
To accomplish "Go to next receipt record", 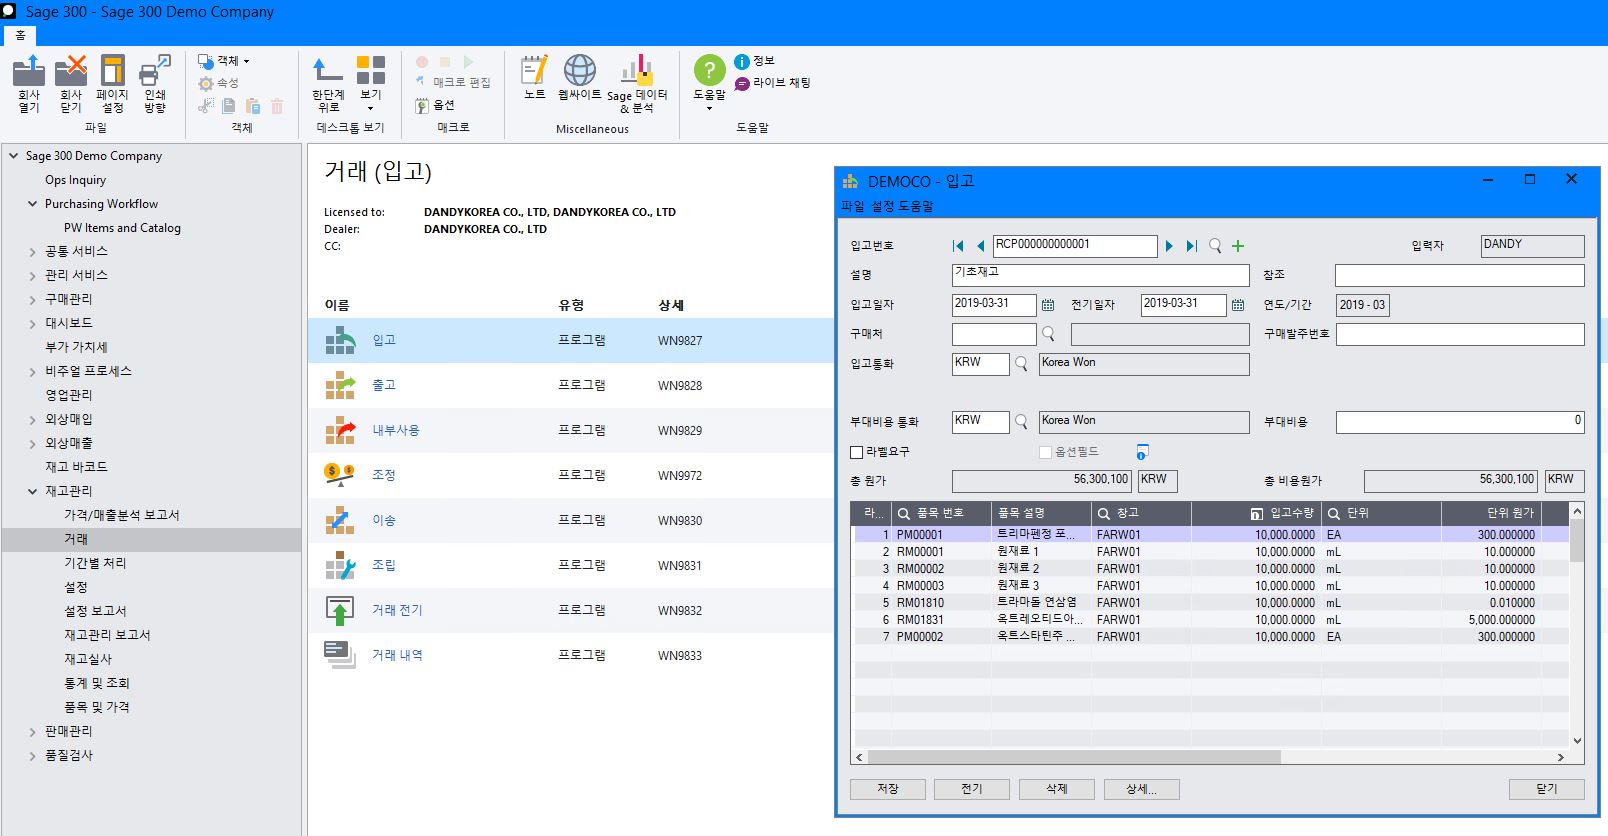I will (x=1169, y=246).
